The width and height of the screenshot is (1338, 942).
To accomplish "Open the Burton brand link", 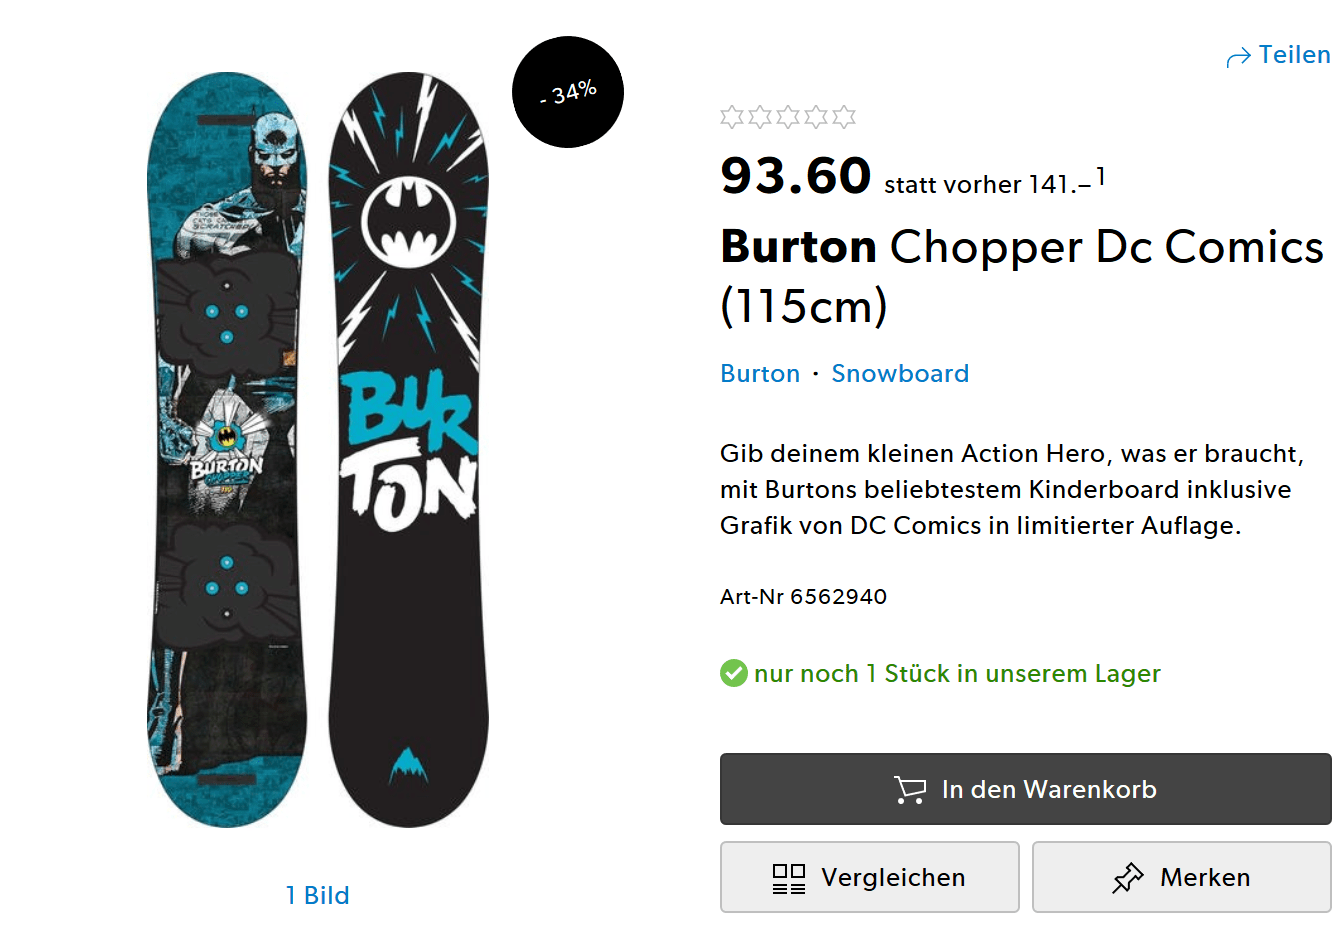I will 760,374.
